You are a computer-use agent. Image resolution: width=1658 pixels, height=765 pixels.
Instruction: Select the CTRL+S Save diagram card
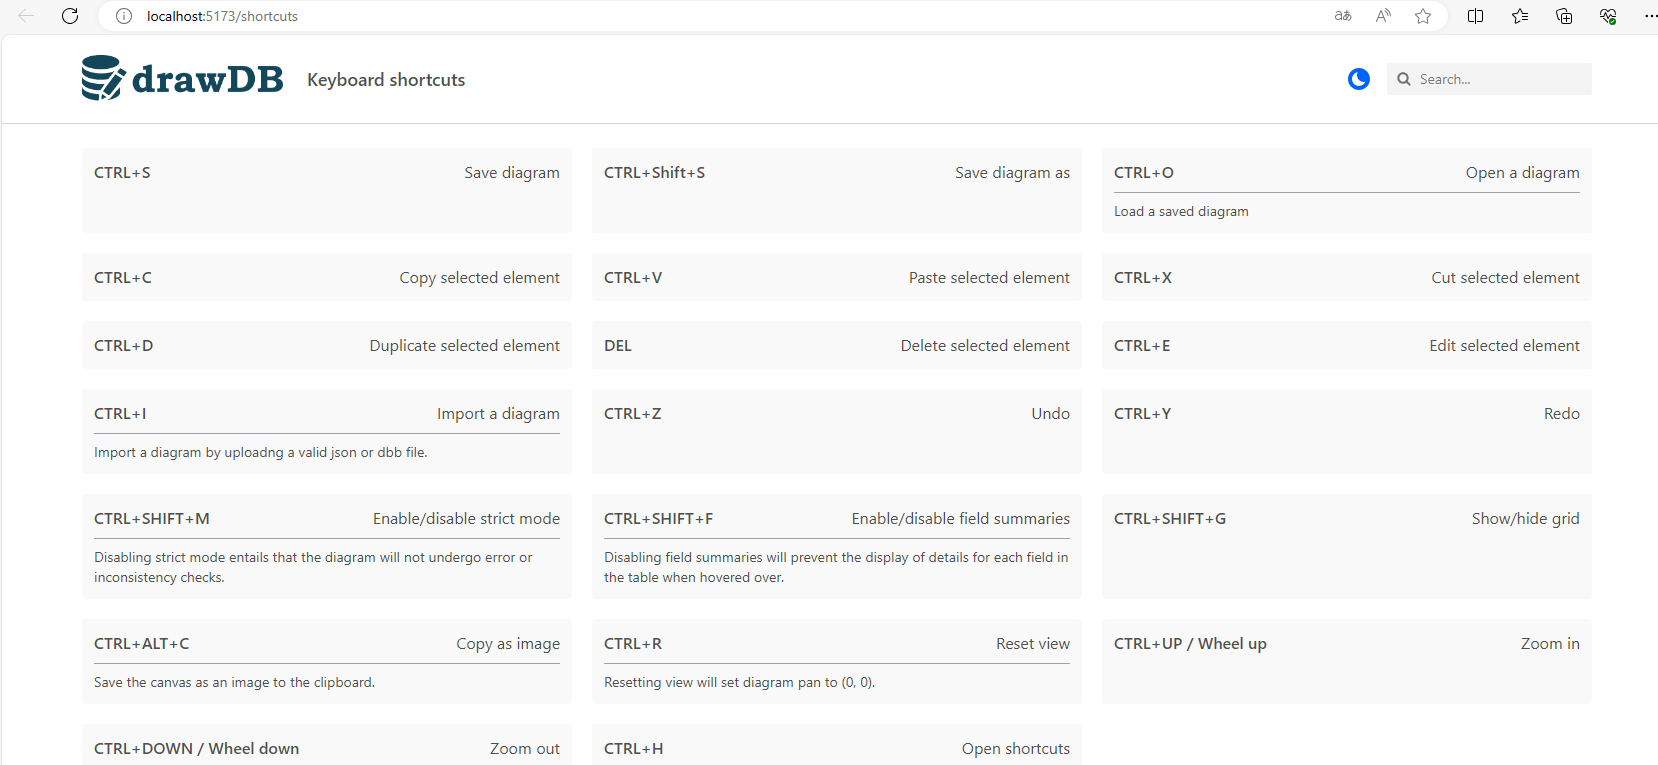click(327, 190)
